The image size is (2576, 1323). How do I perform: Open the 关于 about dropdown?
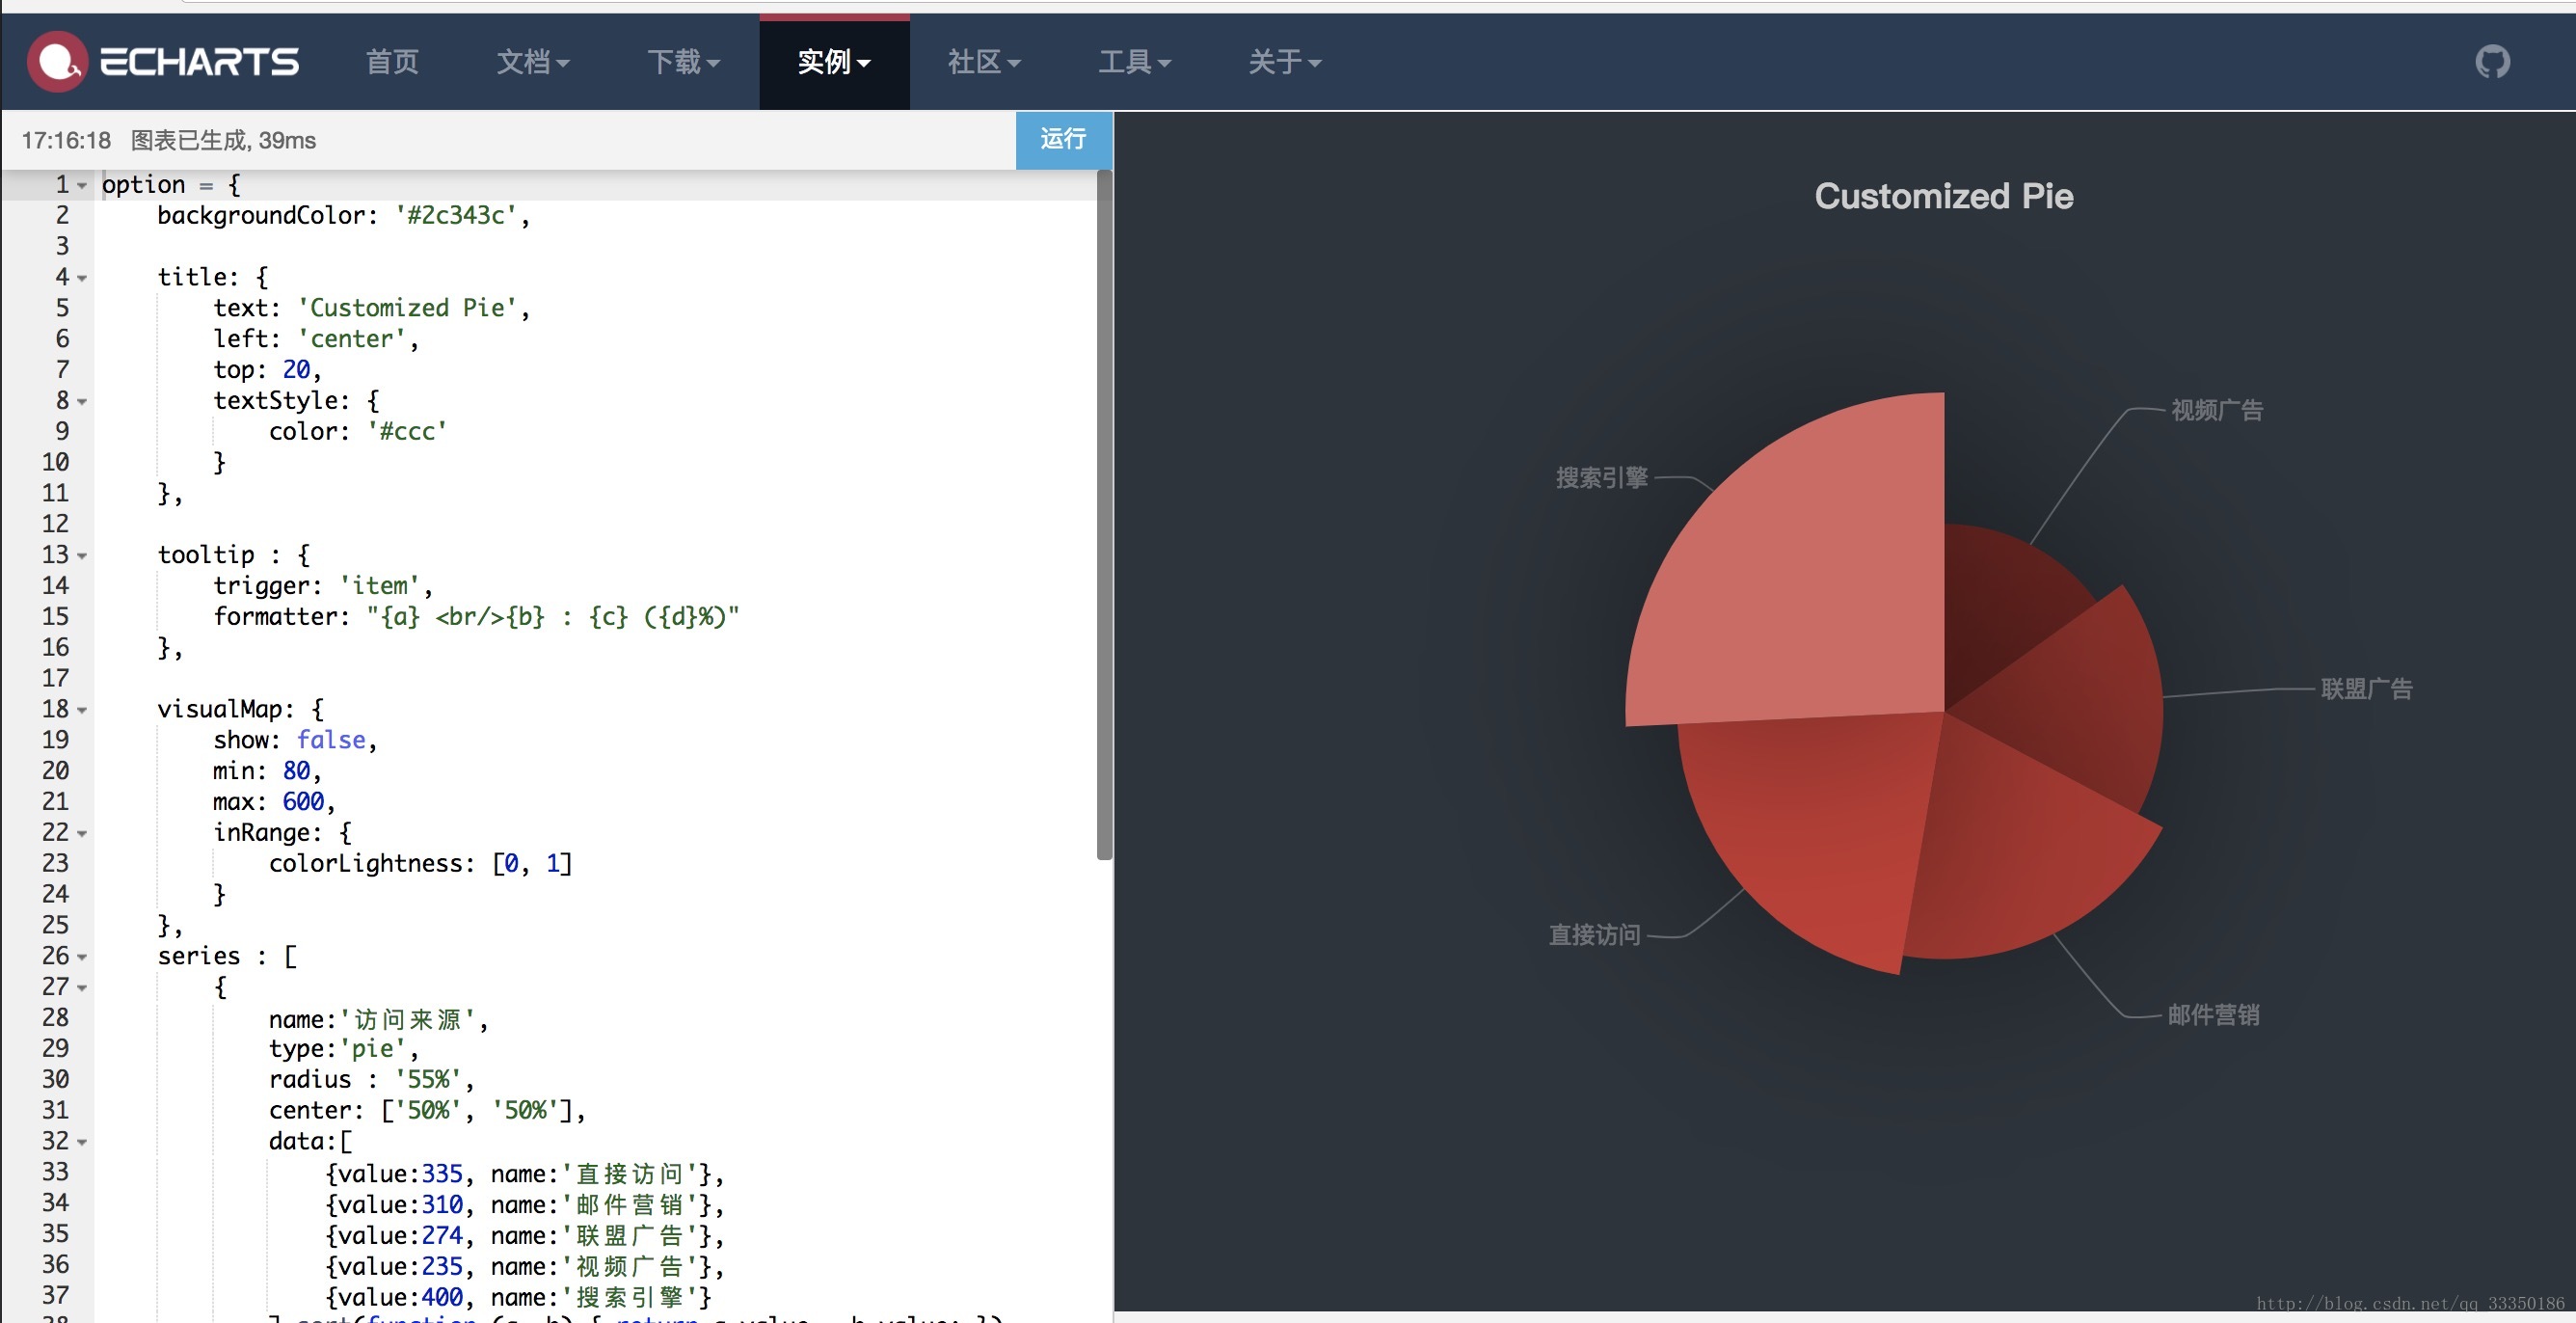click(x=1285, y=62)
